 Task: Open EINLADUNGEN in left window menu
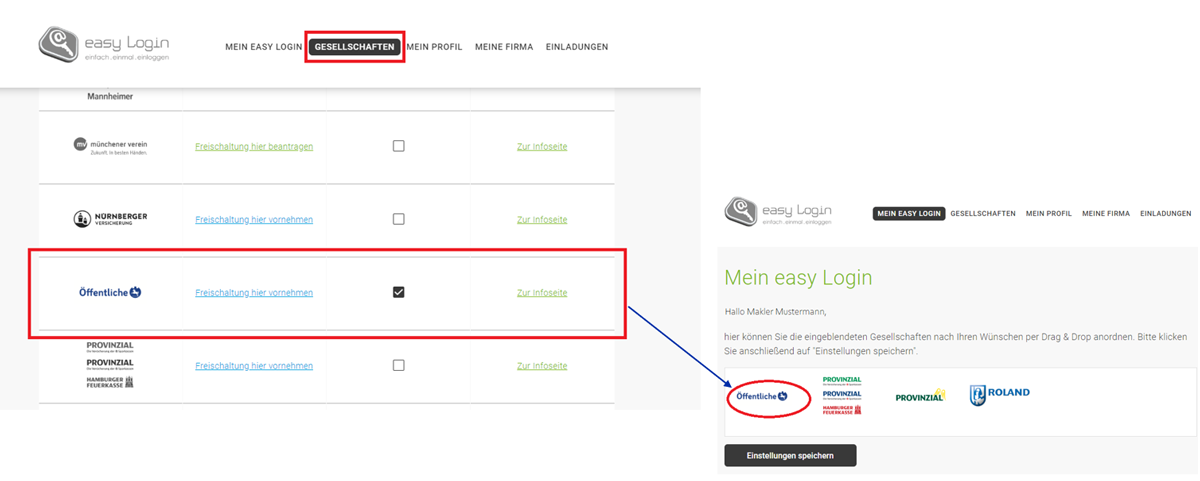click(577, 47)
